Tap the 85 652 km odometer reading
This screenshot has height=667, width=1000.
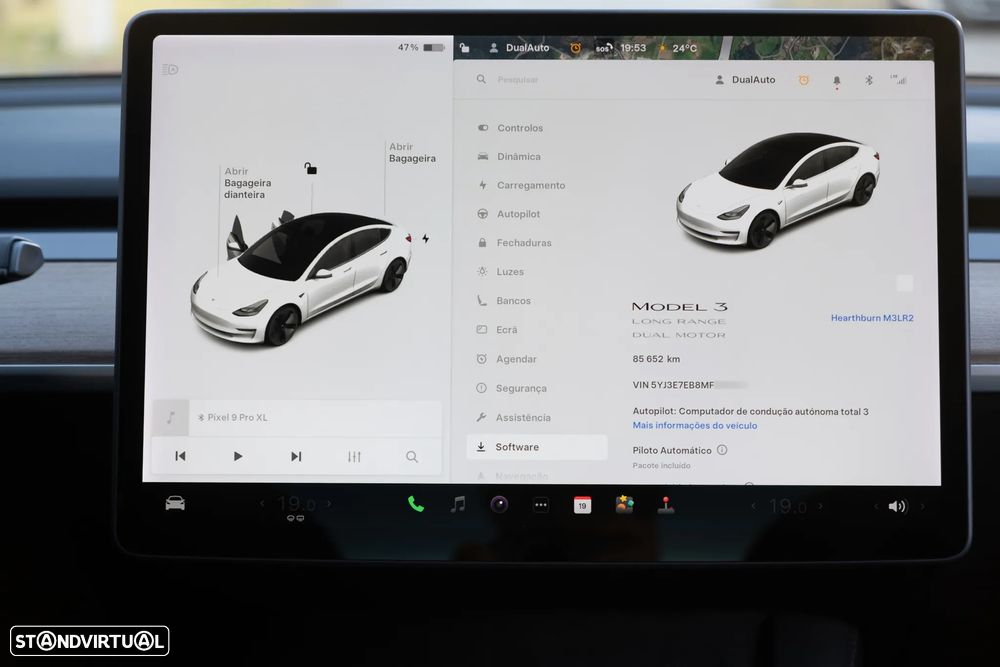click(656, 359)
